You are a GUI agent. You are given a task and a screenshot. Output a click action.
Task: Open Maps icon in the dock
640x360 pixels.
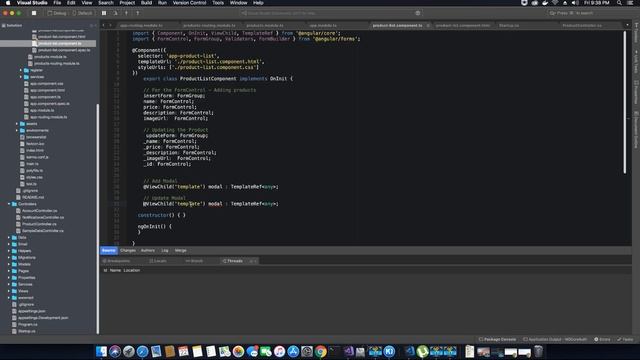pos(224,351)
